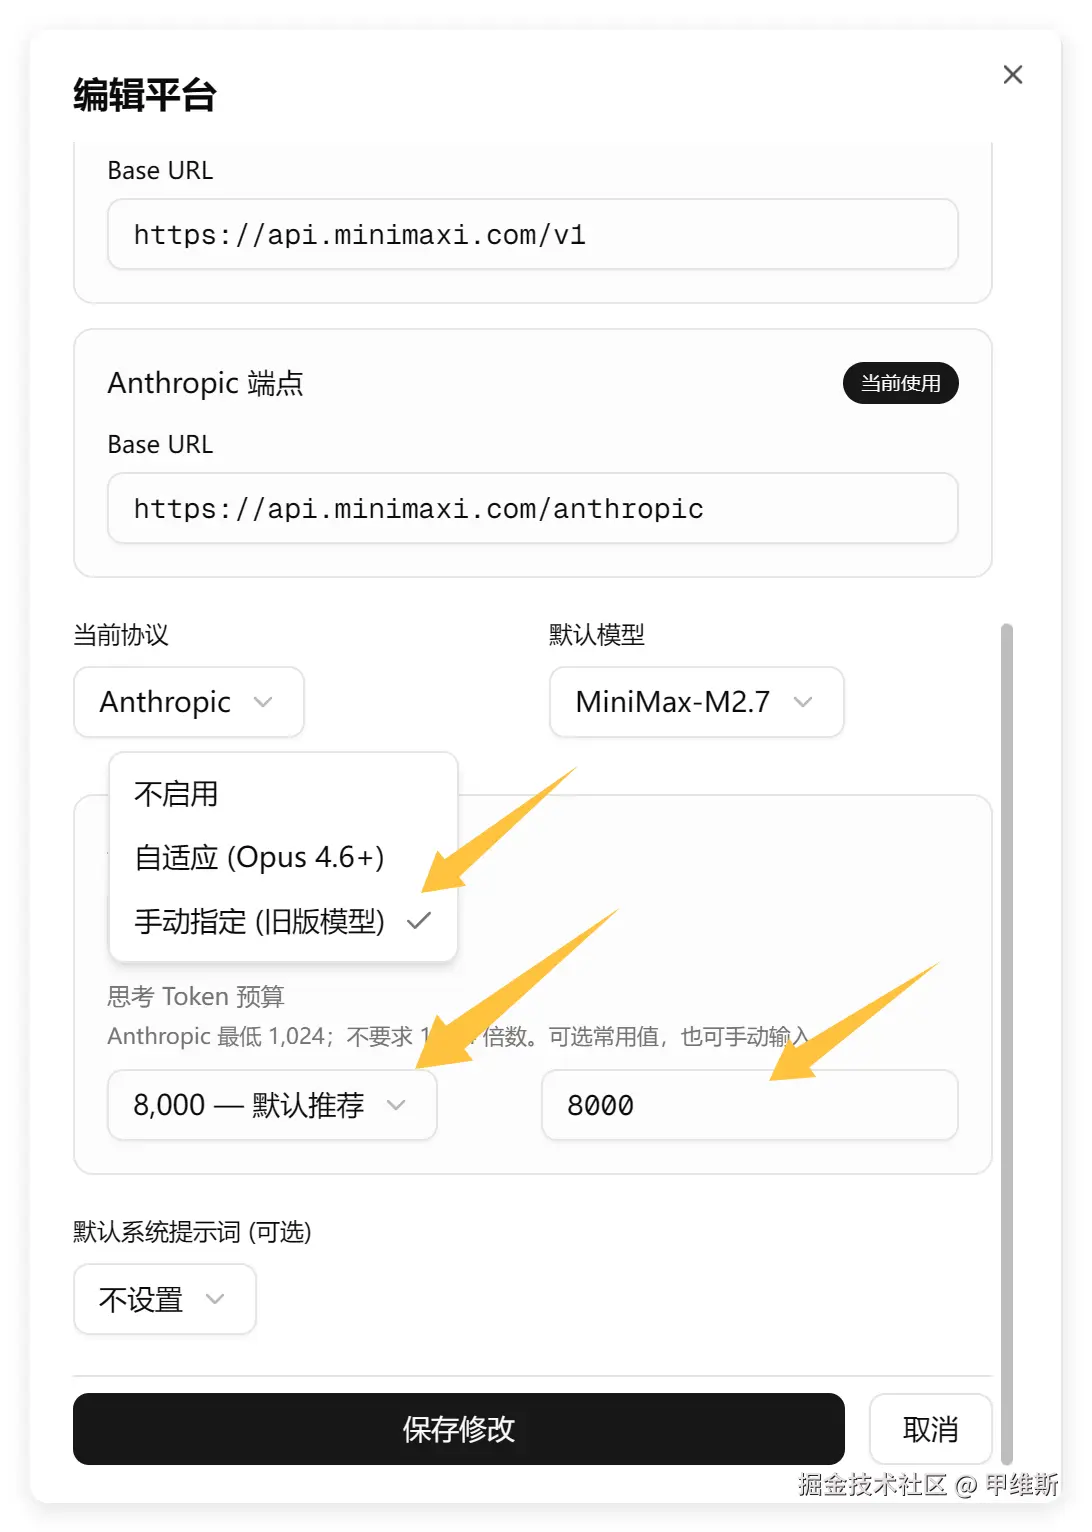This screenshot has height=1532, width=1092.
Task: Click the dialog vertical scrollbar
Action: (x=1006, y=1044)
